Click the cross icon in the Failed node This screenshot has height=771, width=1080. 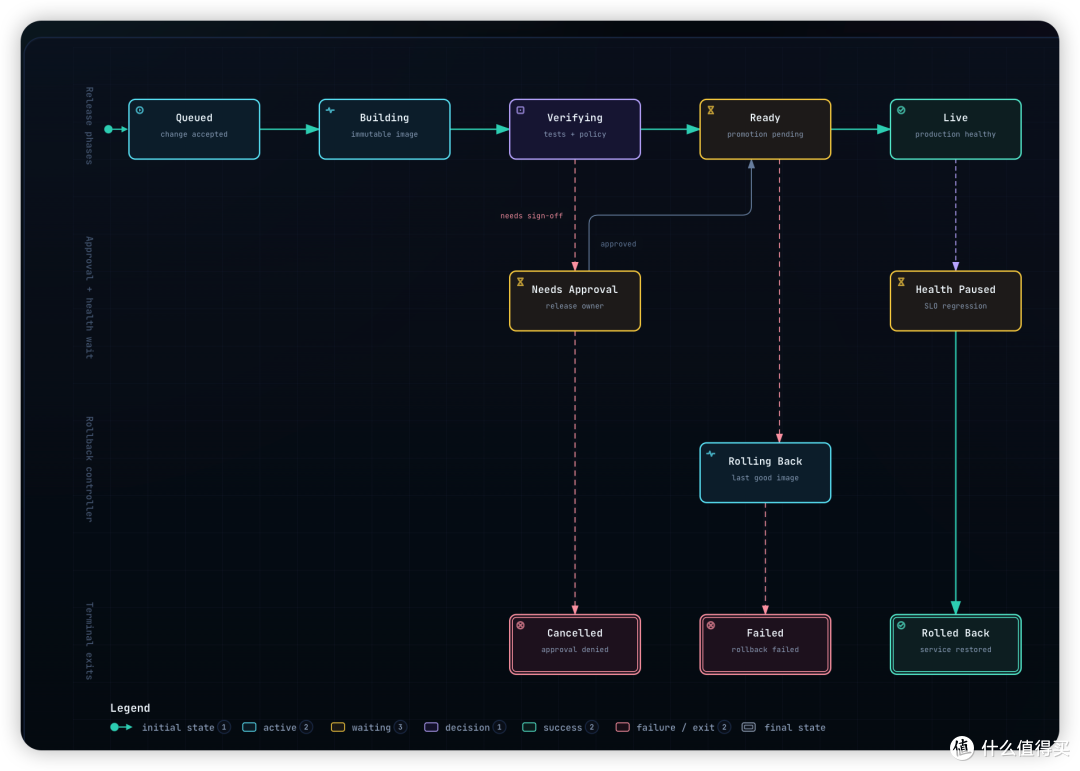[x=711, y=626]
